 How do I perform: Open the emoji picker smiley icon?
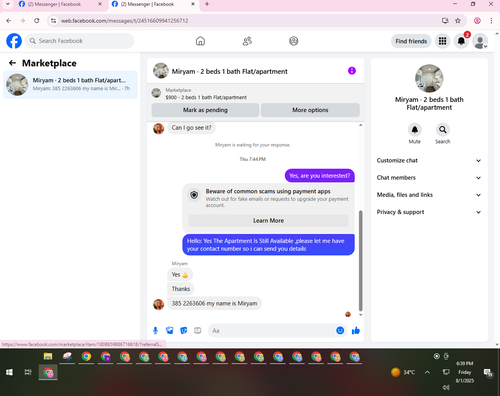(340, 331)
